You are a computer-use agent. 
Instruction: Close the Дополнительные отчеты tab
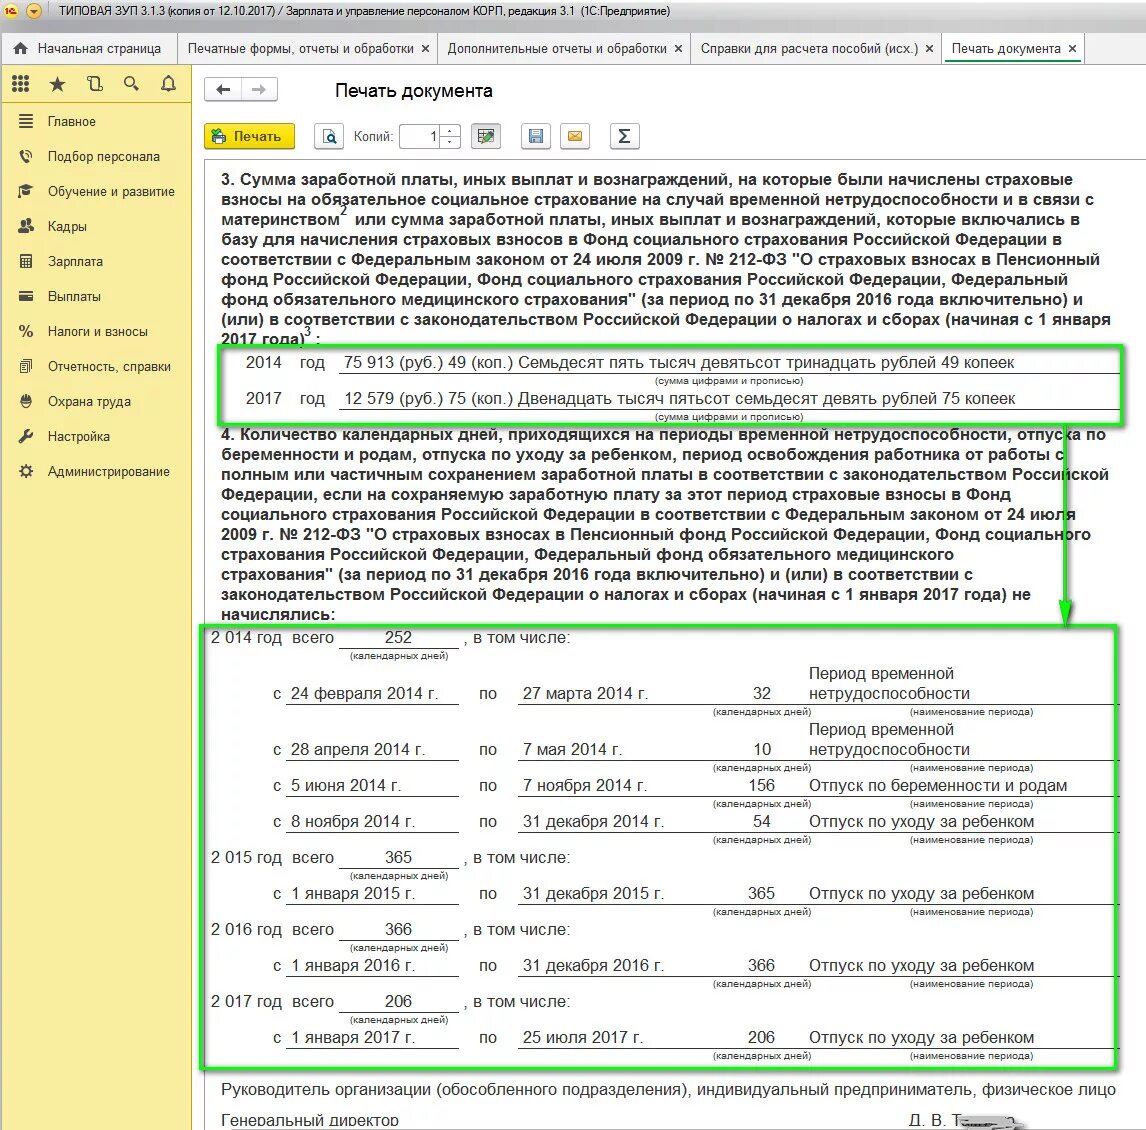tap(678, 48)
